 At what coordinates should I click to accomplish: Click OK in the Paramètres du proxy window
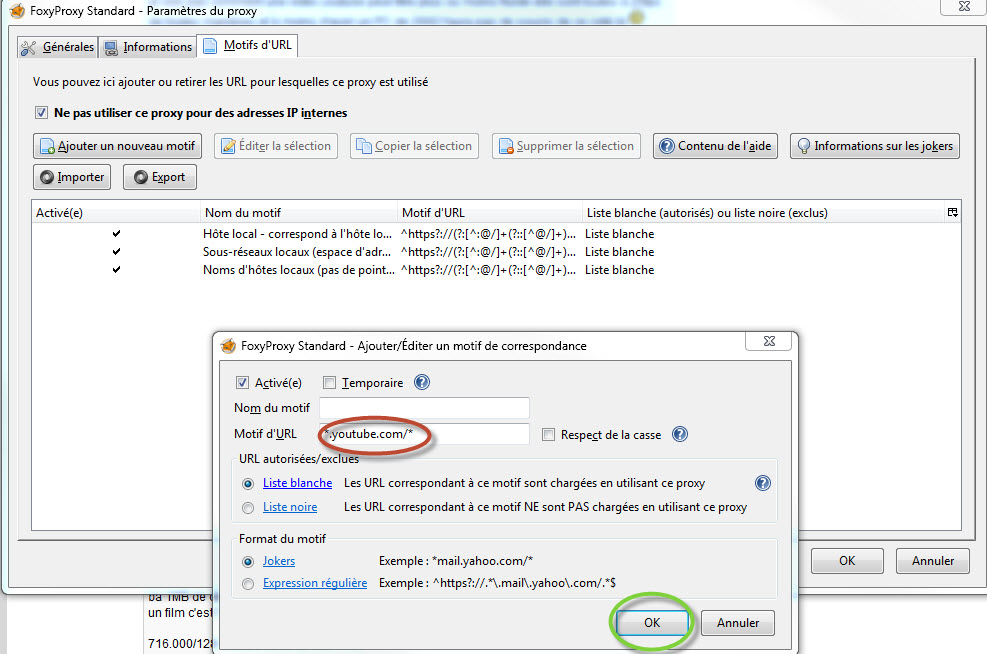[847, 561]
